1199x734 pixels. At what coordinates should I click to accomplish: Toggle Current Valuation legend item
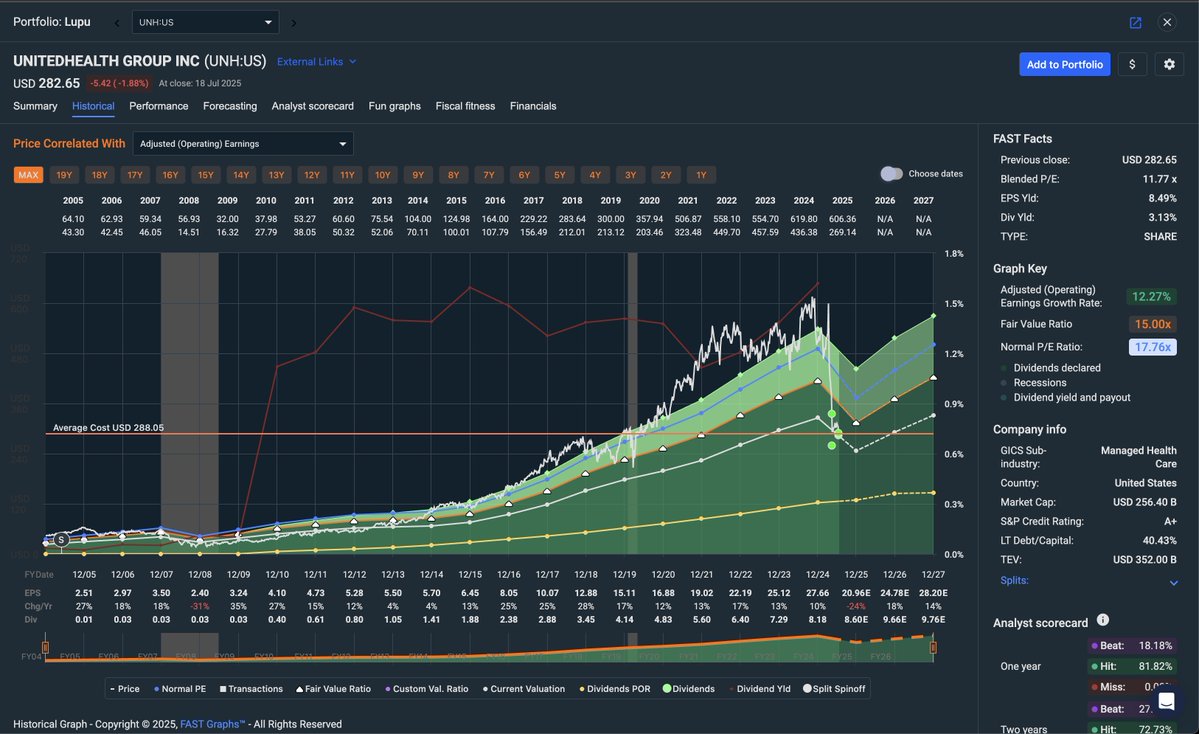[x=524, y=689]
